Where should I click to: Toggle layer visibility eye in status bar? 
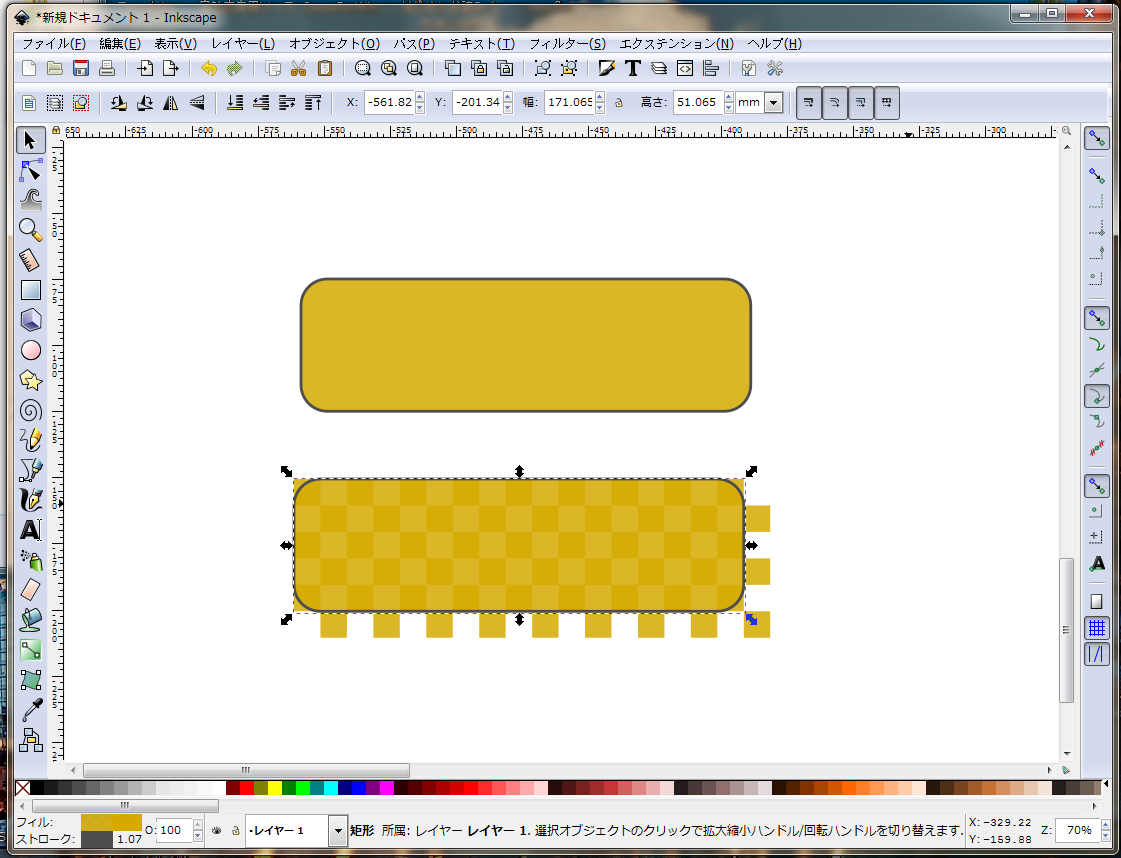(x=215, y=830)
